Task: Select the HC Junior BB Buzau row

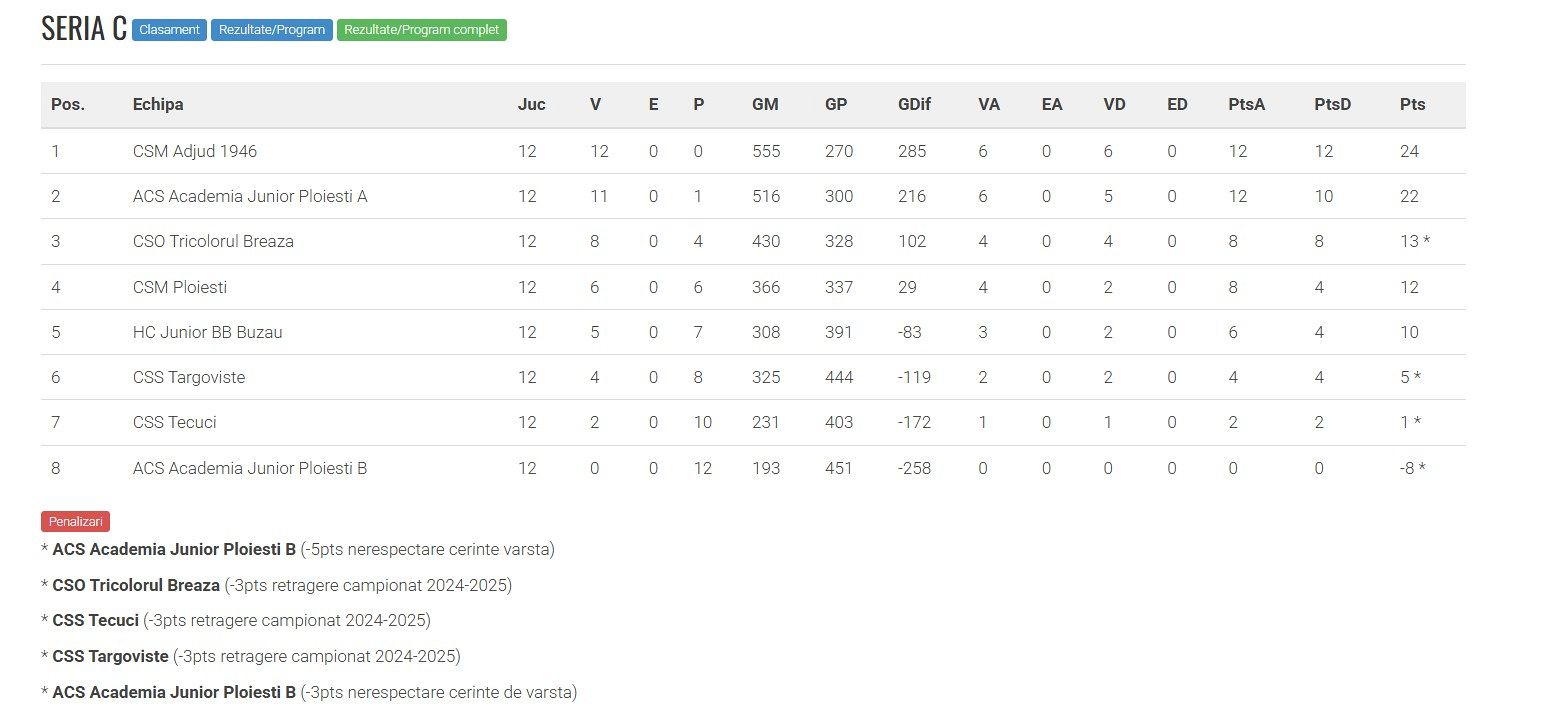Action: tap(207, 332)
